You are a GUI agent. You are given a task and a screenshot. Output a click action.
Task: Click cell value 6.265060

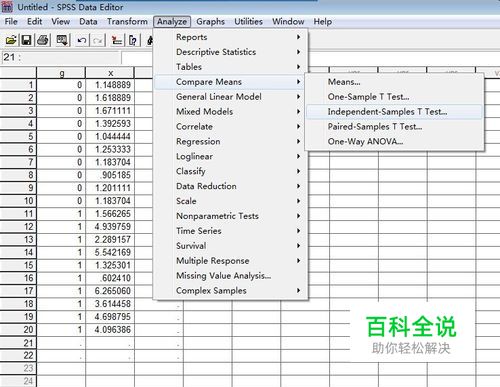click(x=110, y=291)
